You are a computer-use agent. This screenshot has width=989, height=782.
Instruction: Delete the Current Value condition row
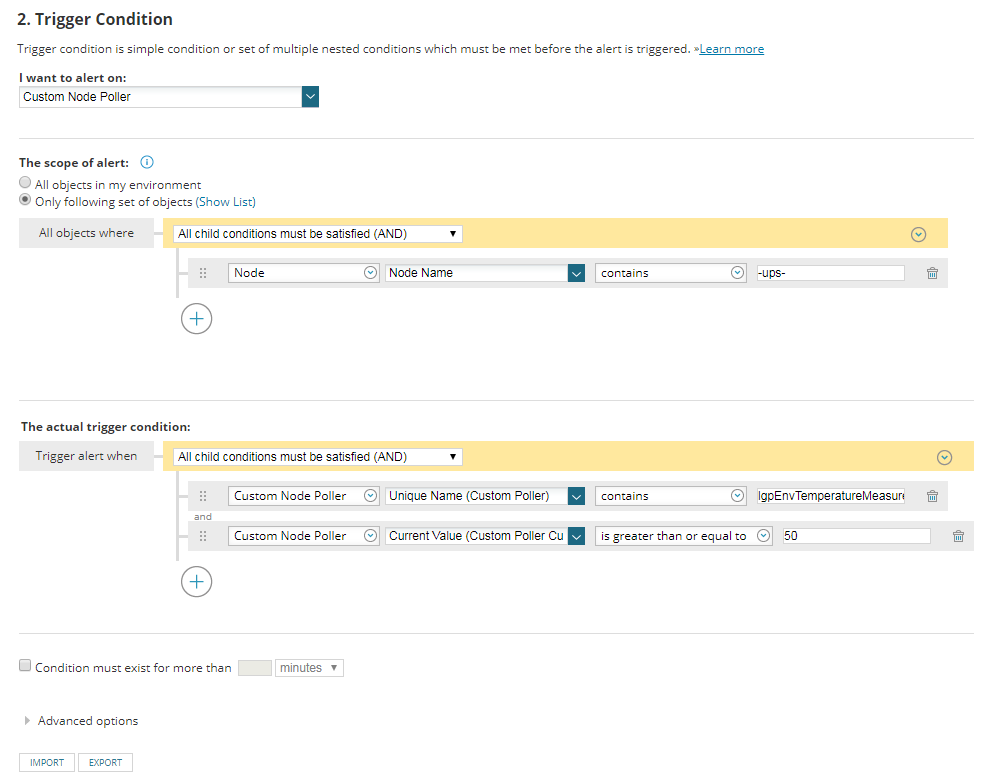pyautogui.click(x=958, y=536)
